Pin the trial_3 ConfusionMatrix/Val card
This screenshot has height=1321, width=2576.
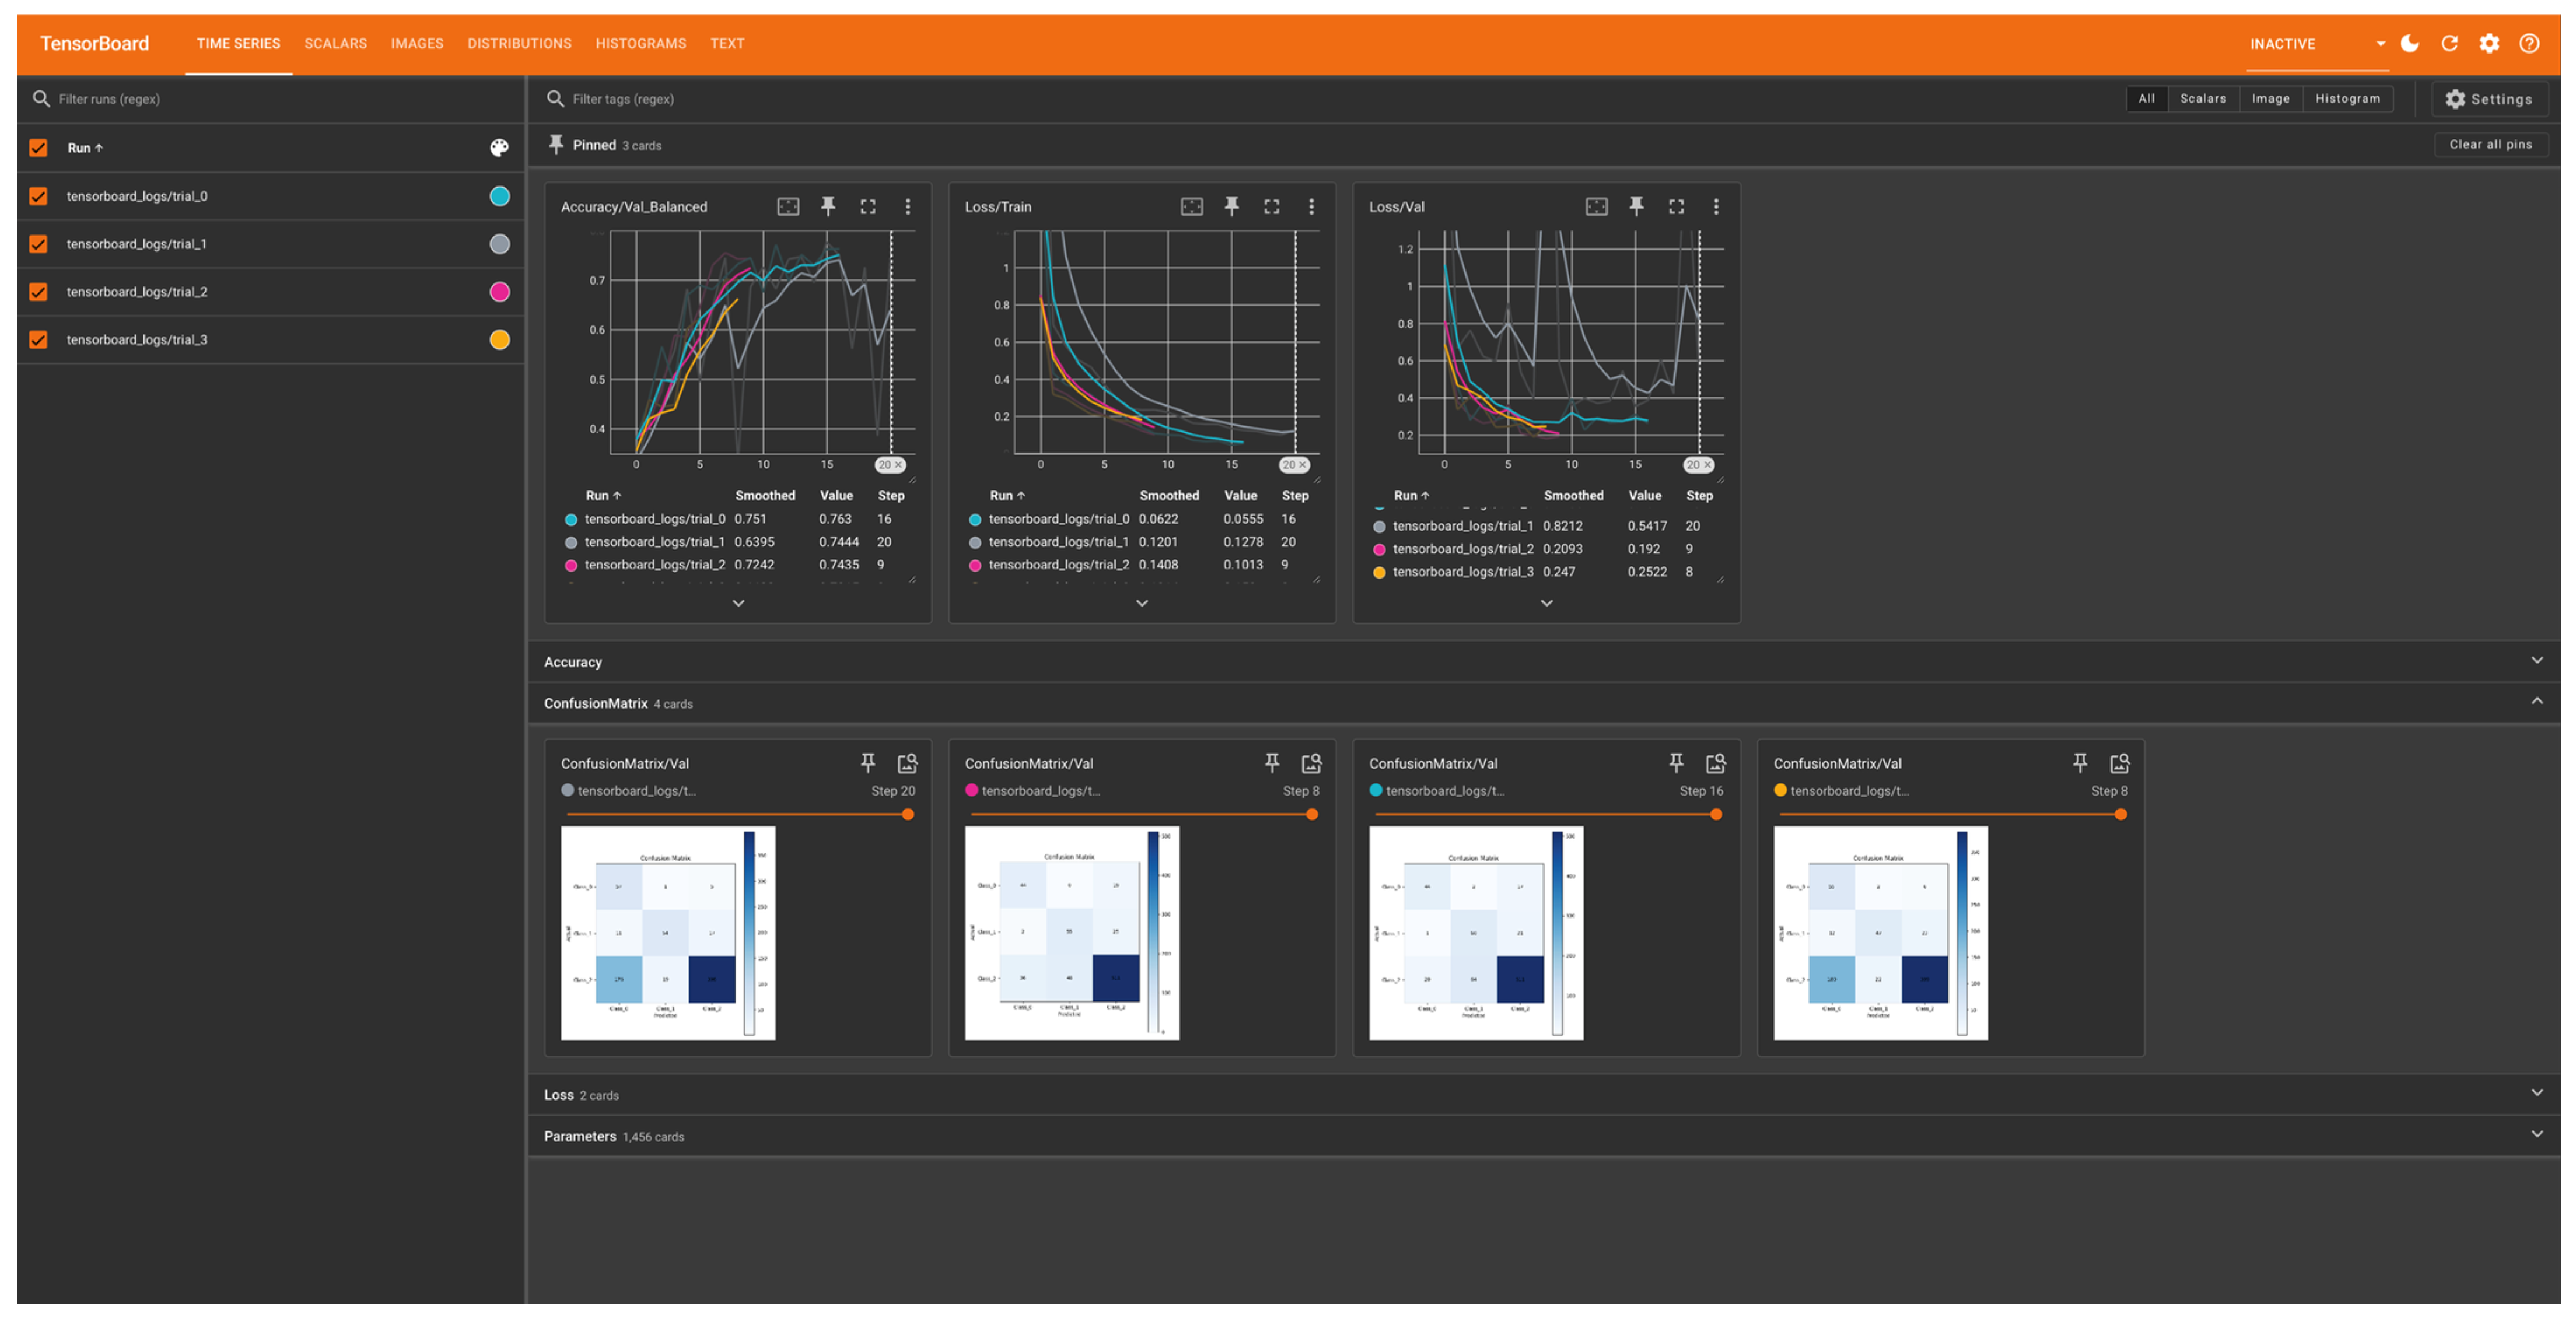[x=2080, y=763]
